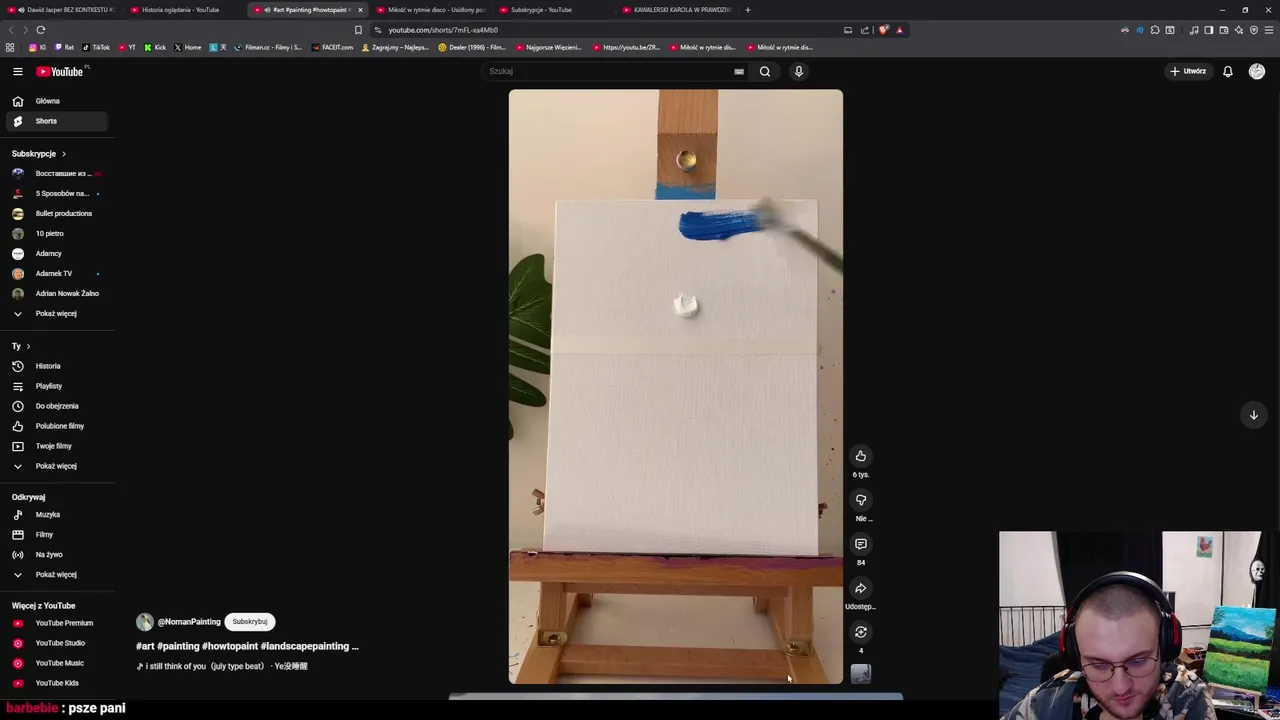Click the search magnifier button
The height and width of the screenshot is (720, 1280).
pos(765,71)
